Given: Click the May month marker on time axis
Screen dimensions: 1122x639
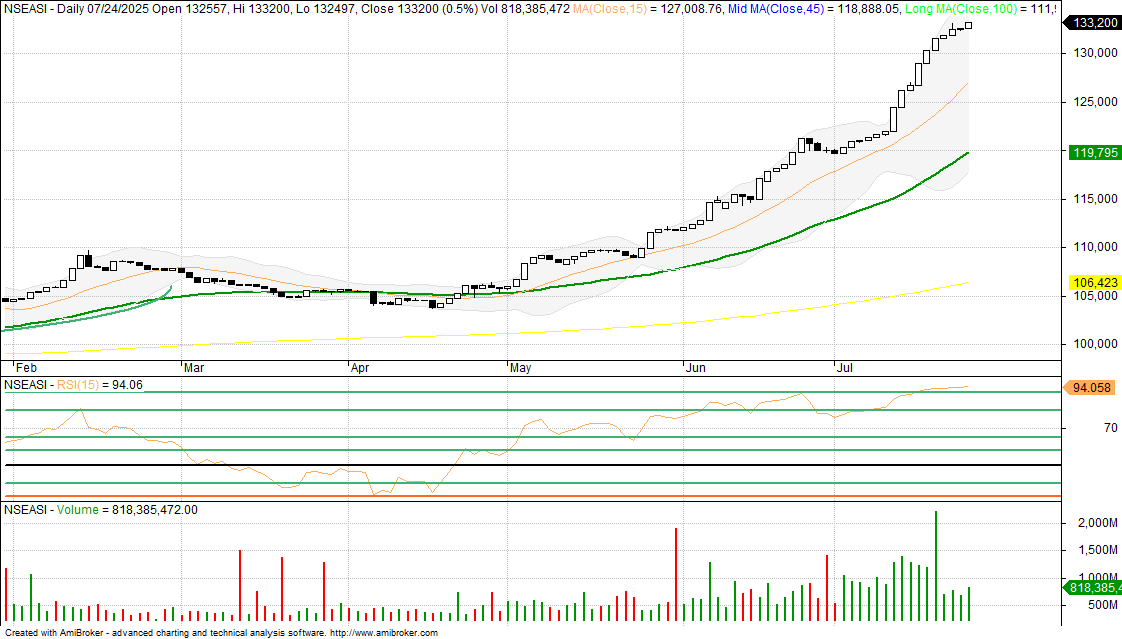Looking at the screenshot, I should [x=521, y=368].
